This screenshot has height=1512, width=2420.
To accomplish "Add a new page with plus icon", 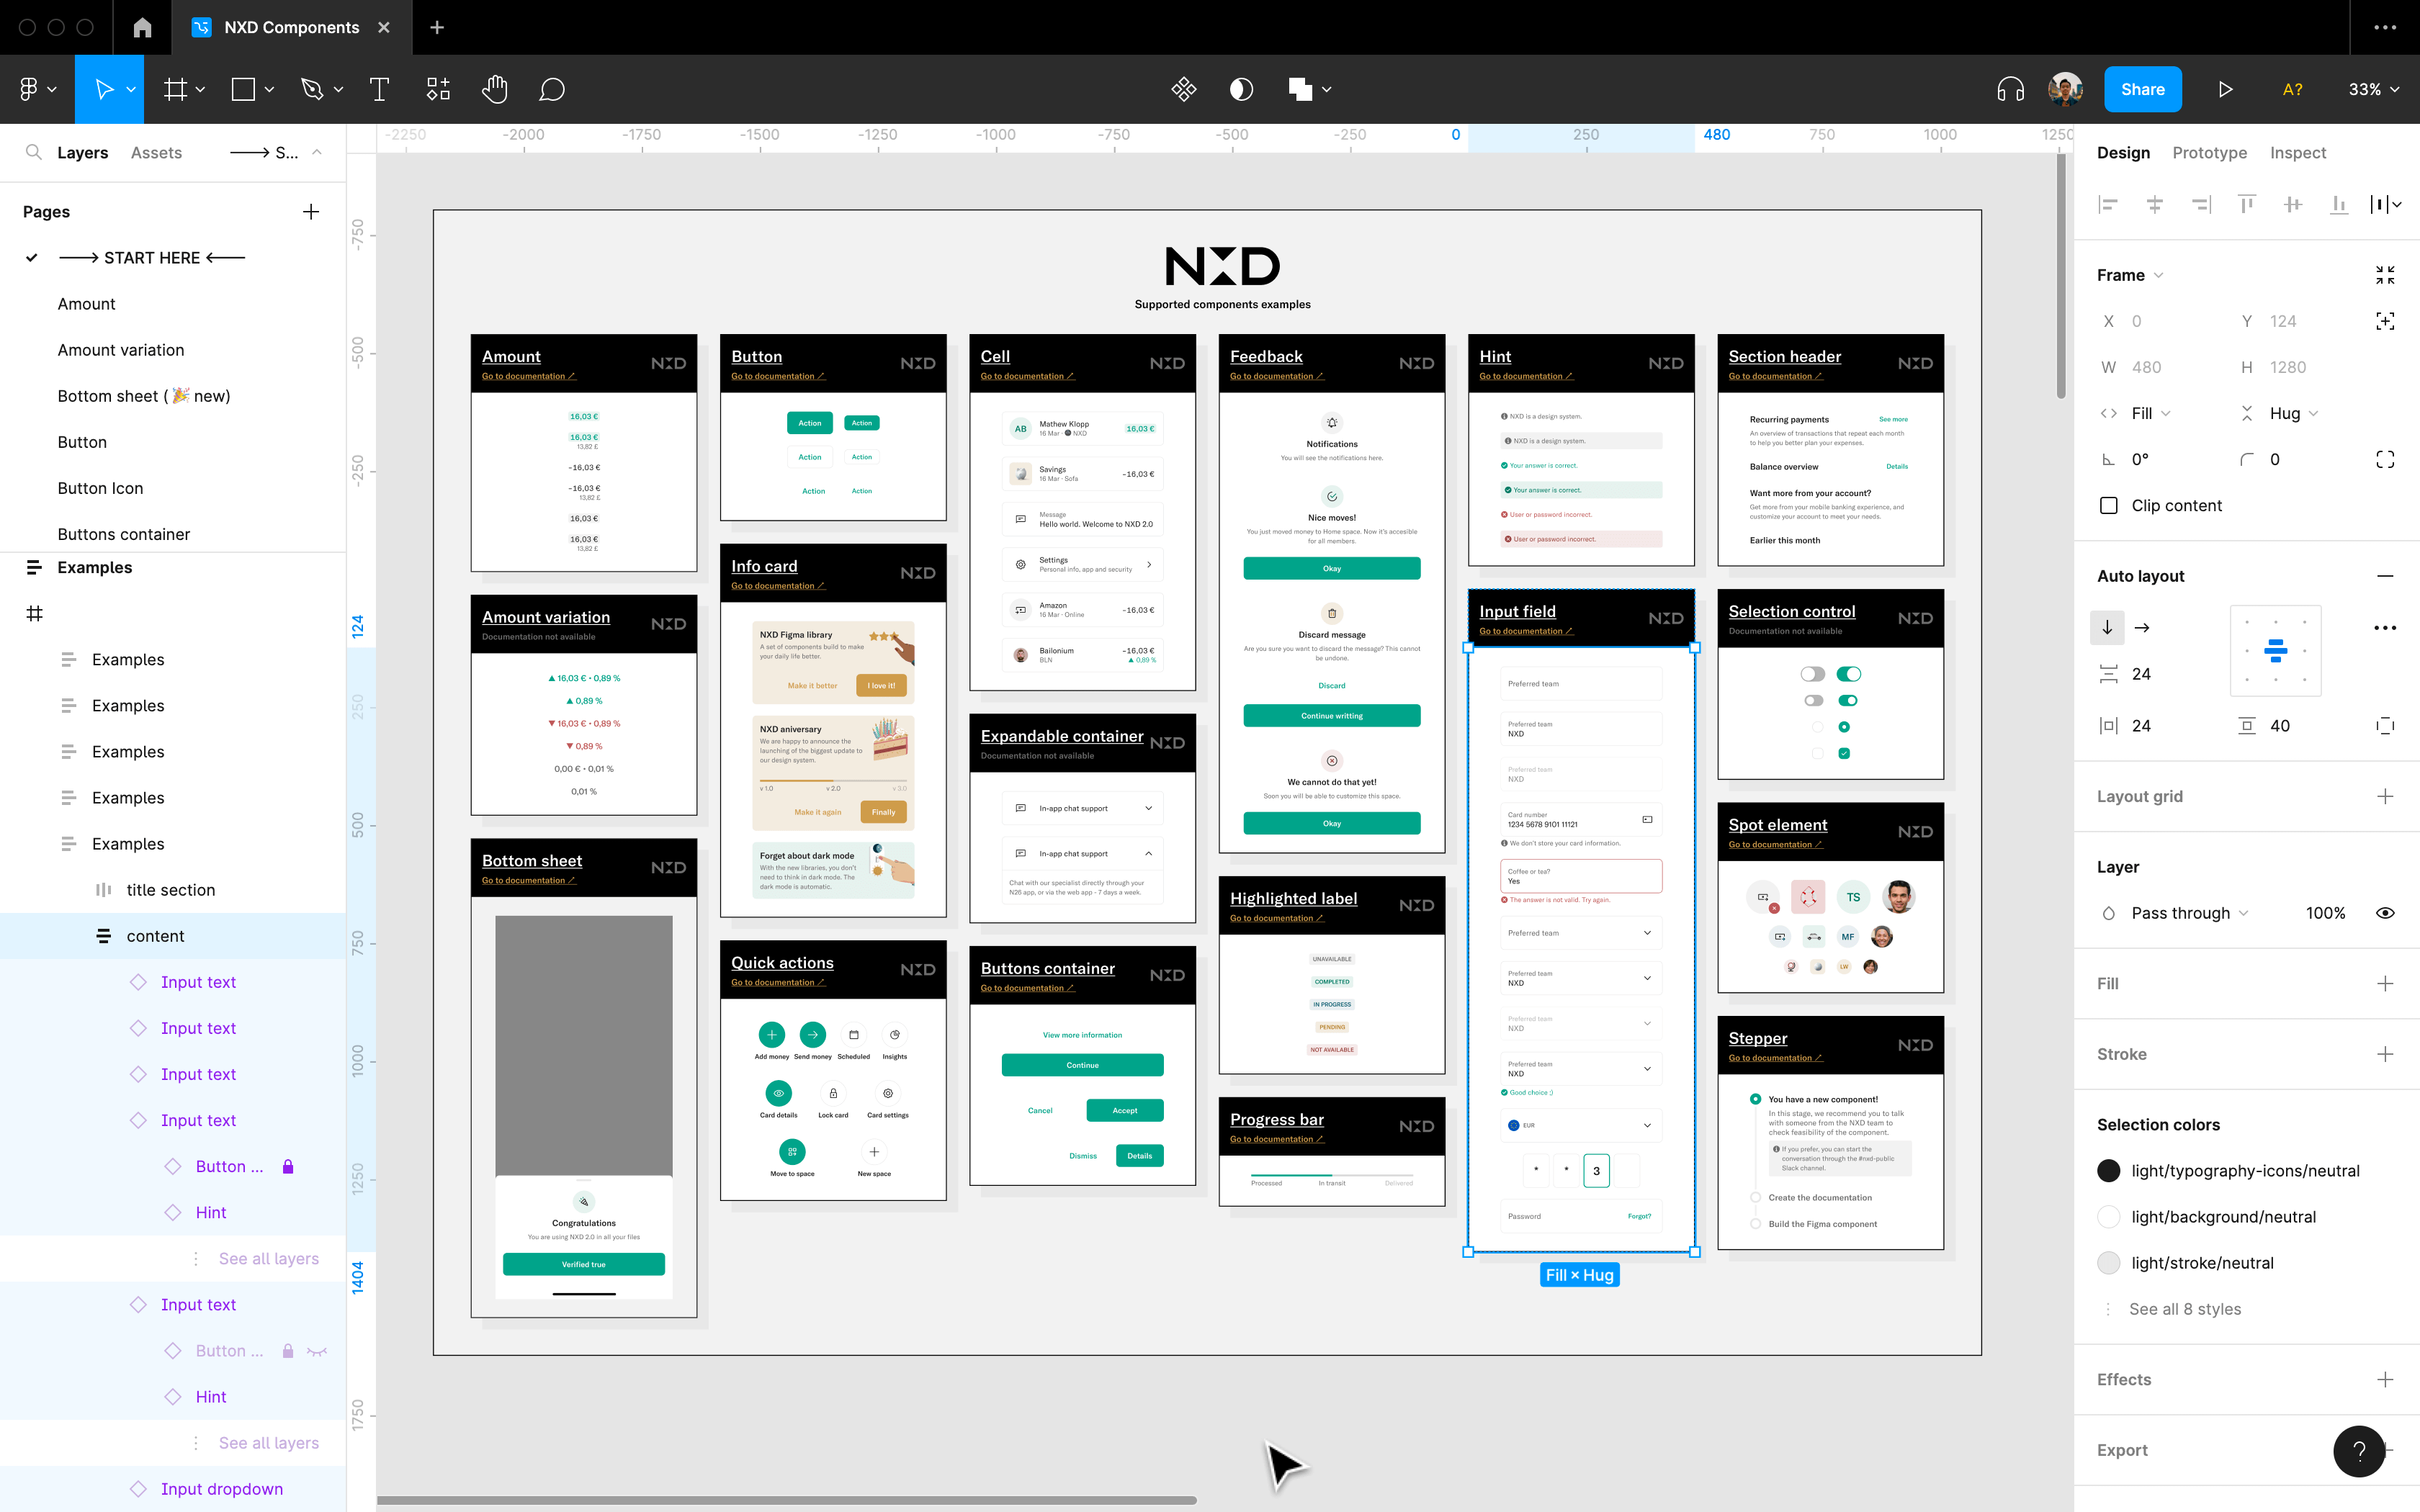I will click(x=311, y=212).
